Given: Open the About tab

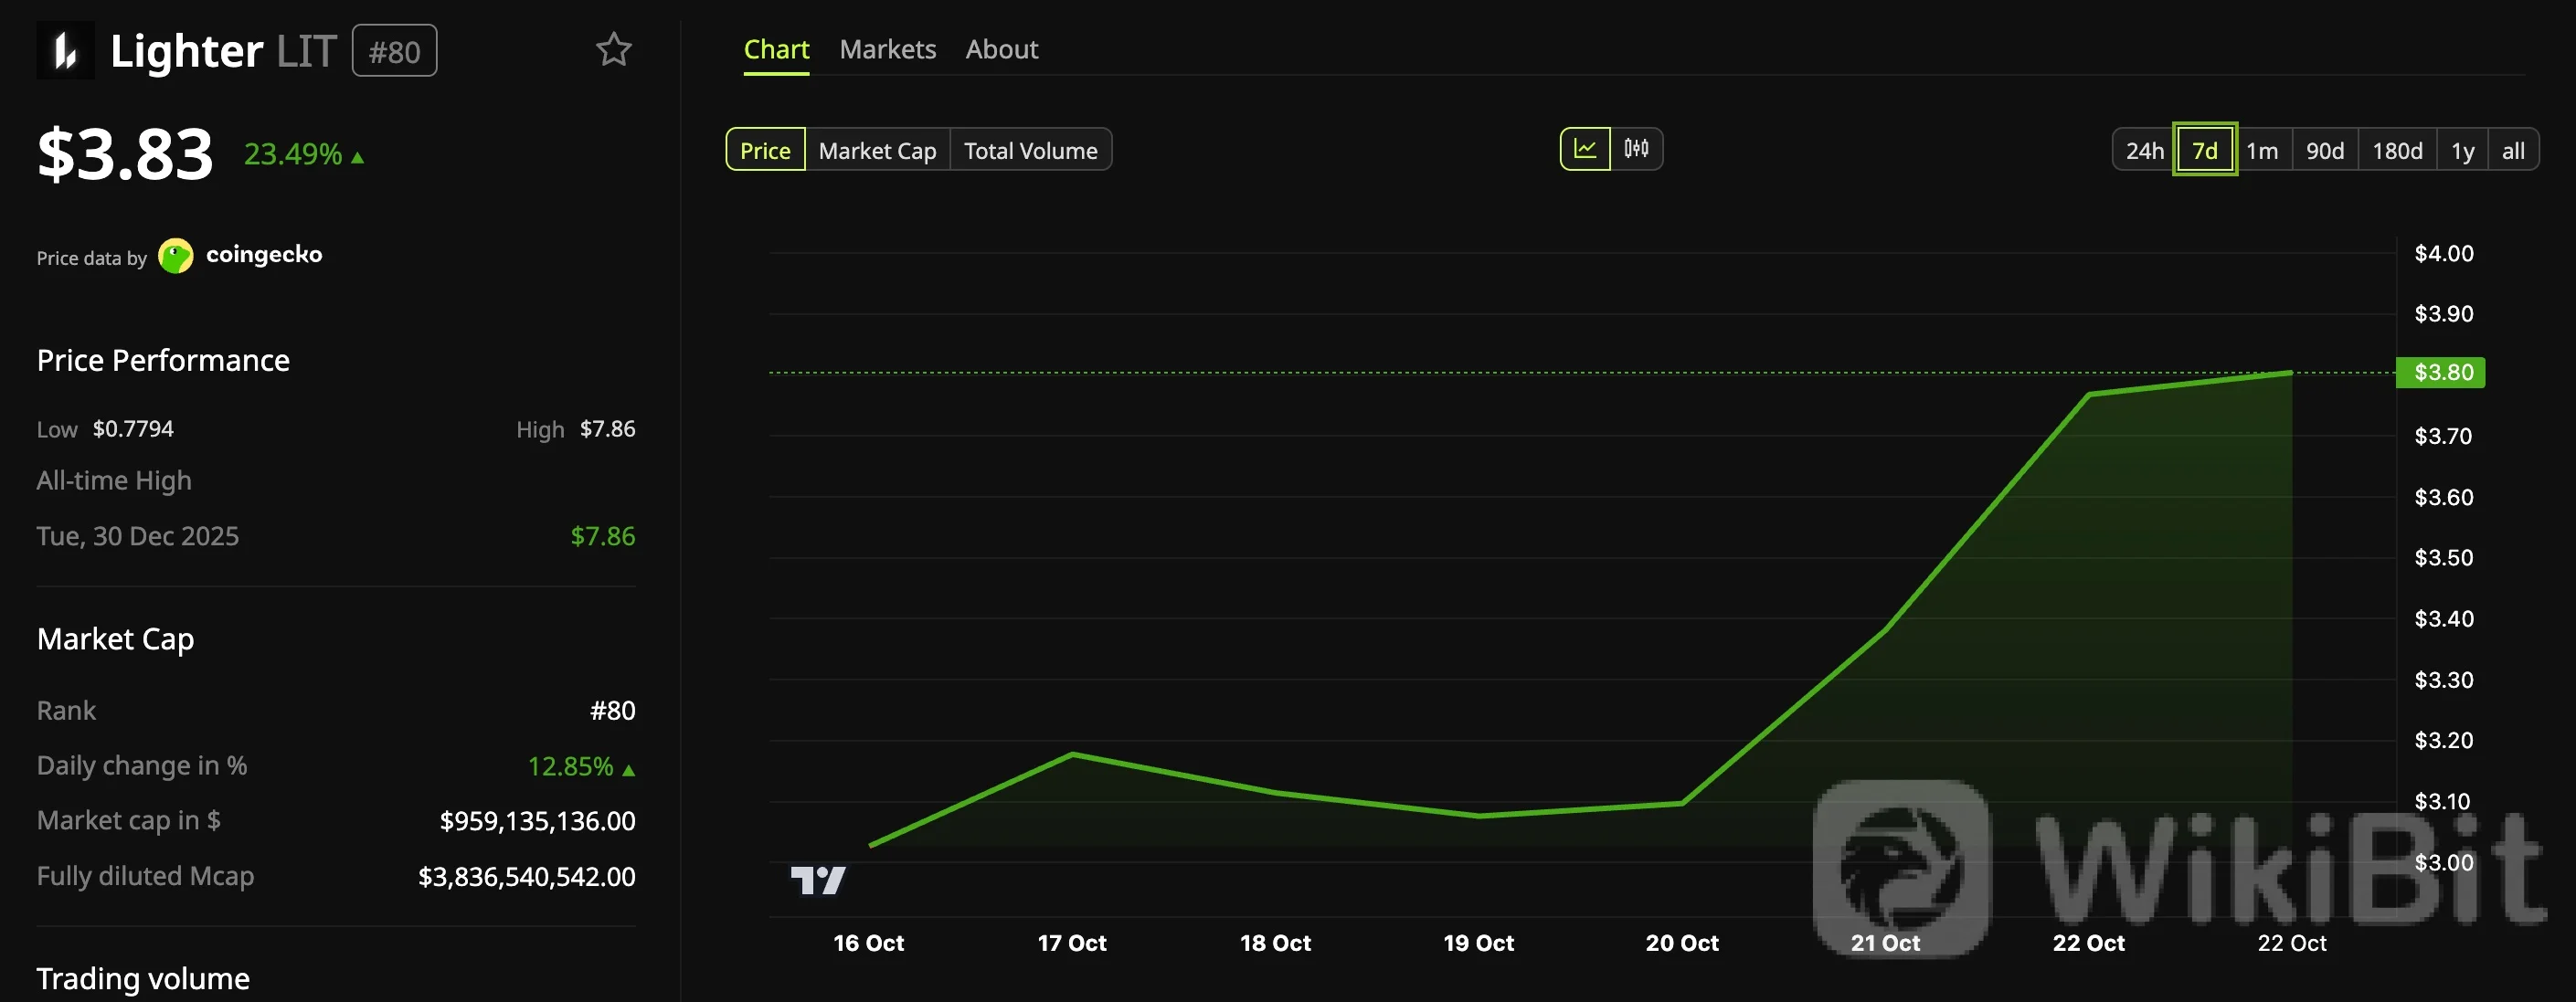Looking at the screenshot, I should pos(1001,50).
